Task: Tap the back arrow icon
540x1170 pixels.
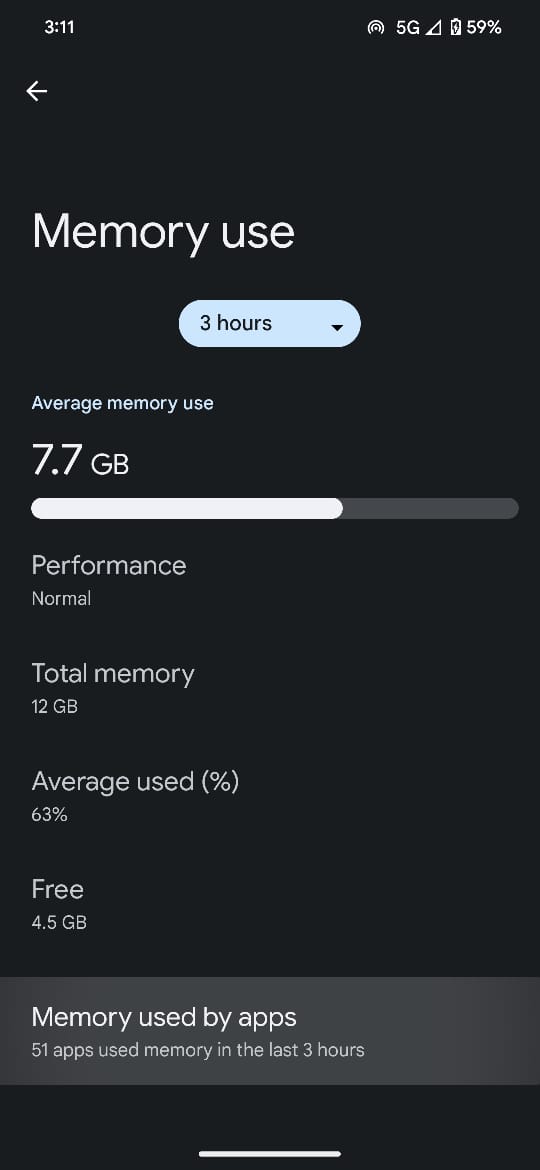Action: (36, 91)
